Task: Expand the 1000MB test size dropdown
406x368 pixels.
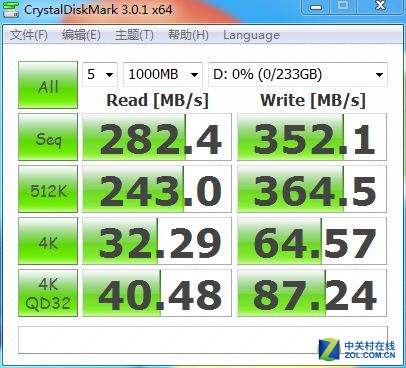Action: pyautogui.click(x=163, y=74)
